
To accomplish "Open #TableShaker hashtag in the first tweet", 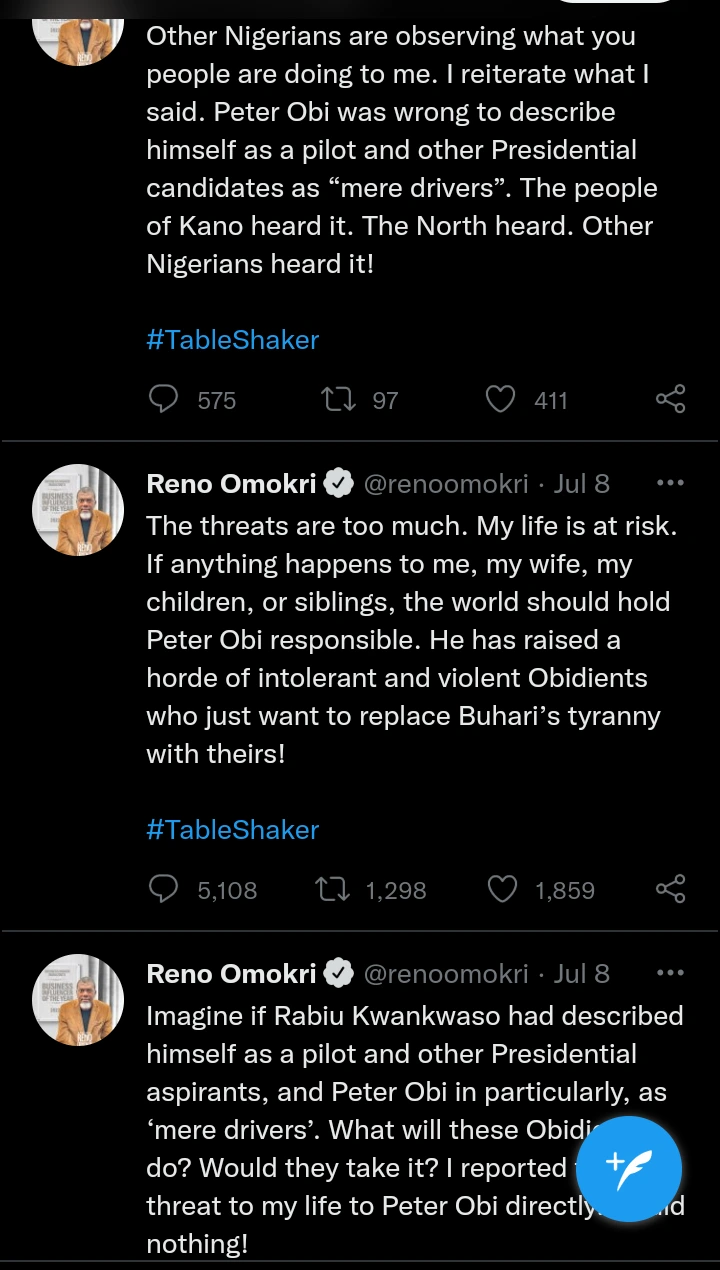I will point(232,340).
